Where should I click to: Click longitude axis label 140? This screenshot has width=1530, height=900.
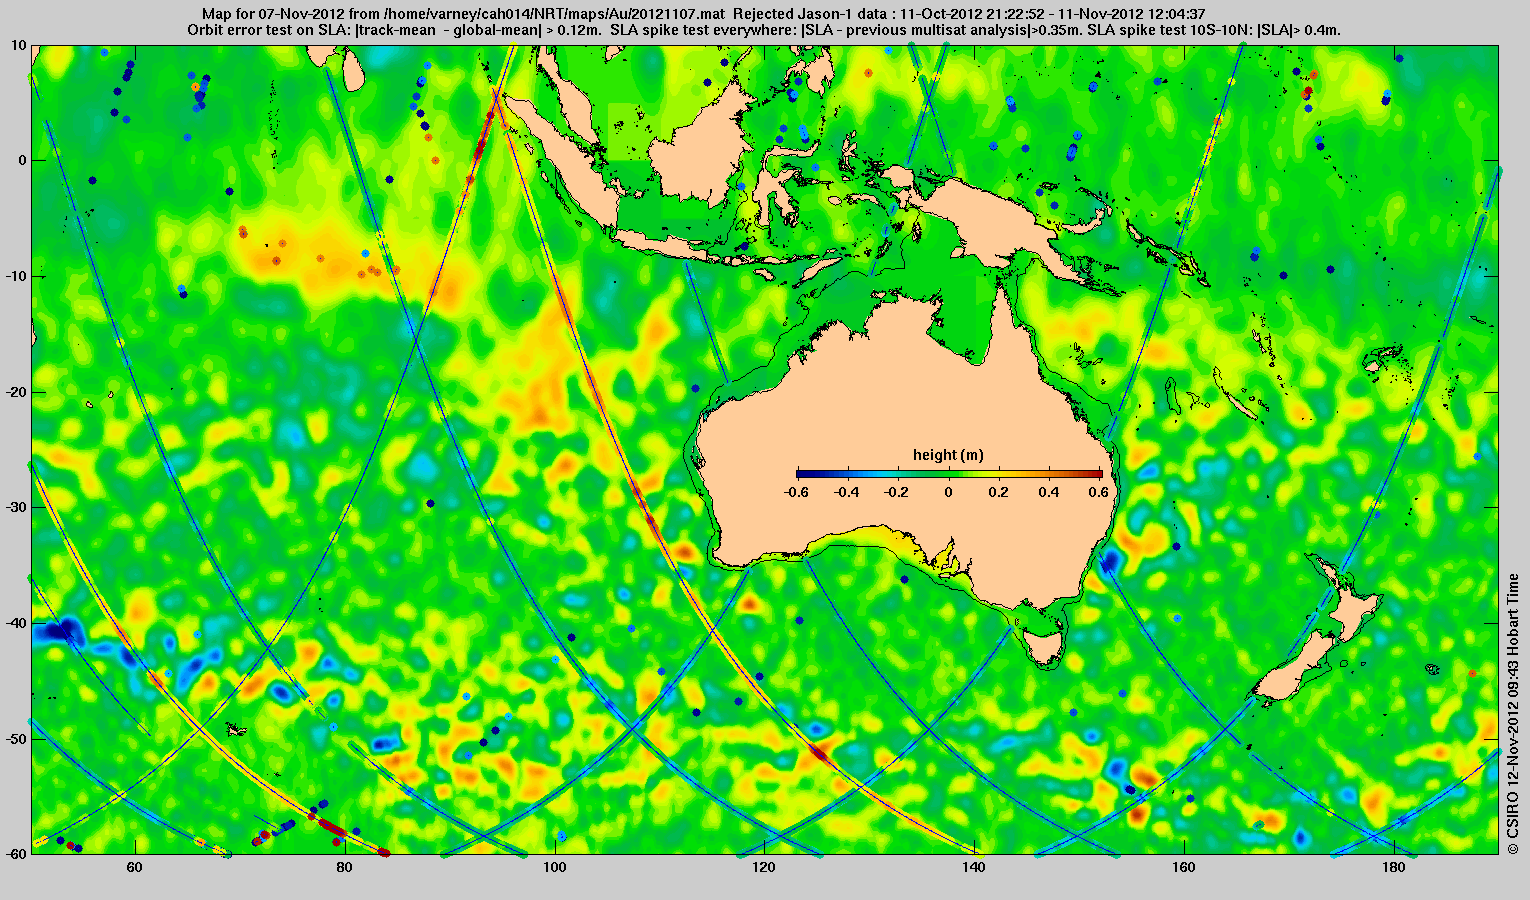(x=974, y=867)
